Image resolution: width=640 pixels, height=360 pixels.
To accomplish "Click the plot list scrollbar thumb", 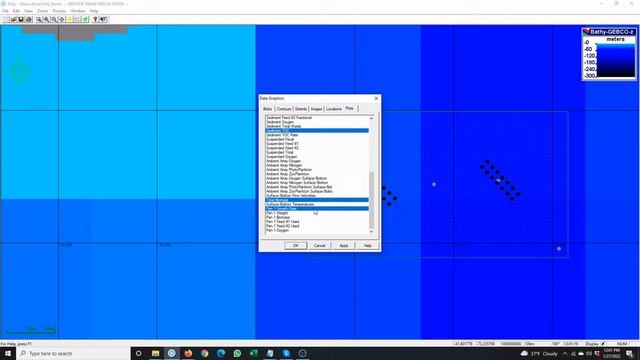I will pyautogui.click(x=371, y=200).
